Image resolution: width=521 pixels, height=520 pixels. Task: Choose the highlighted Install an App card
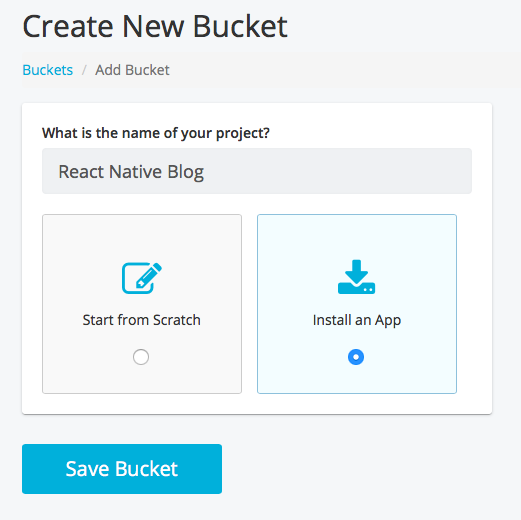[x=357, y=304]
